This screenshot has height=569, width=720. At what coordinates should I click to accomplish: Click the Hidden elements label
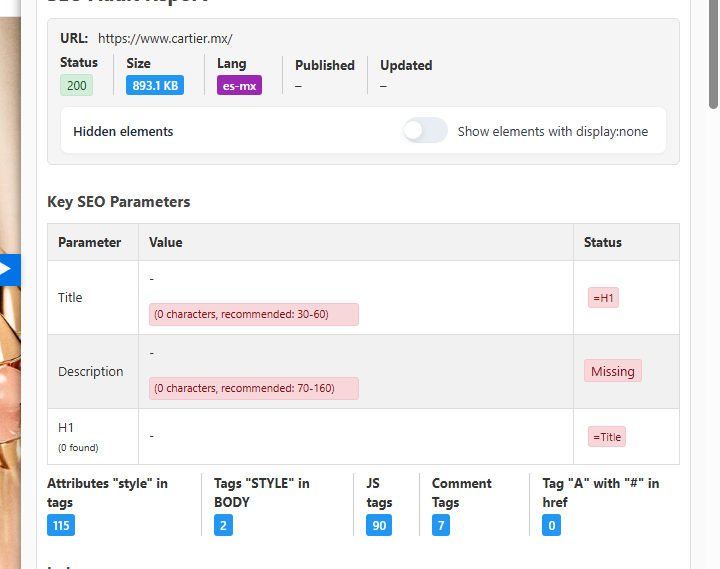[123, 131]
